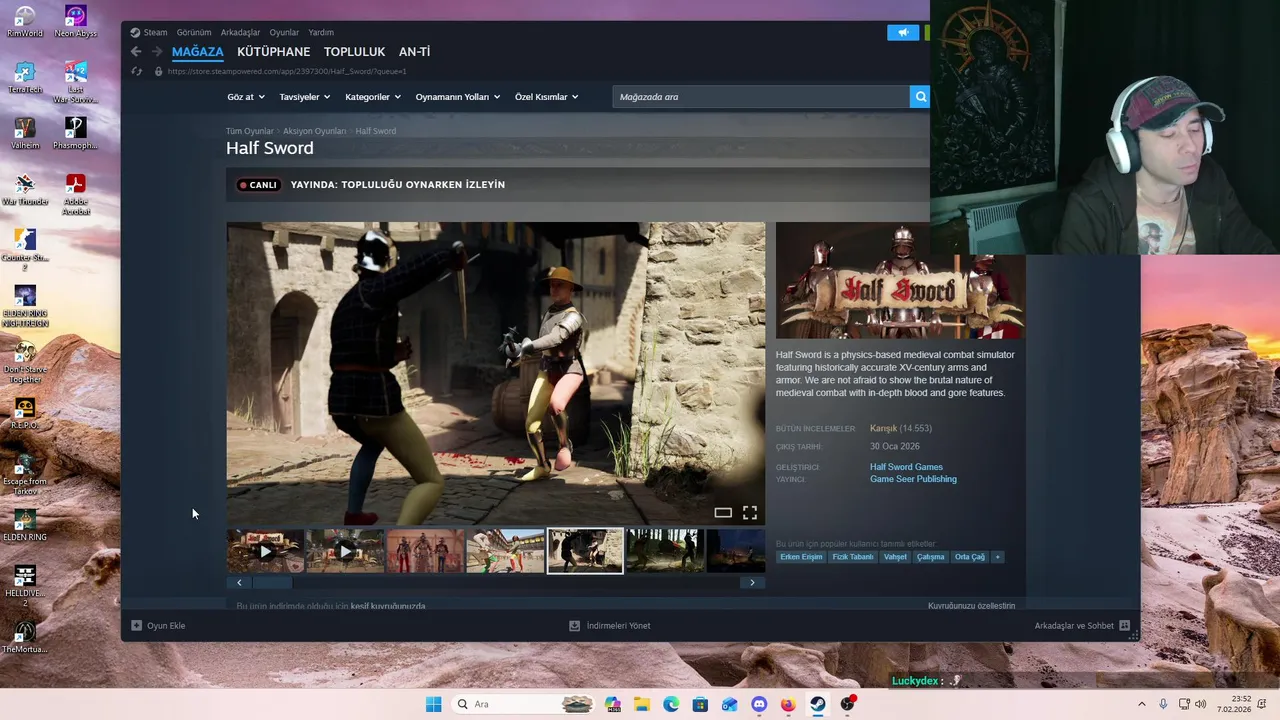Toggle theater mode in media viewer
Image resolution: width=1280 pixels, height=720 pixels.
(x=723, y=513)
